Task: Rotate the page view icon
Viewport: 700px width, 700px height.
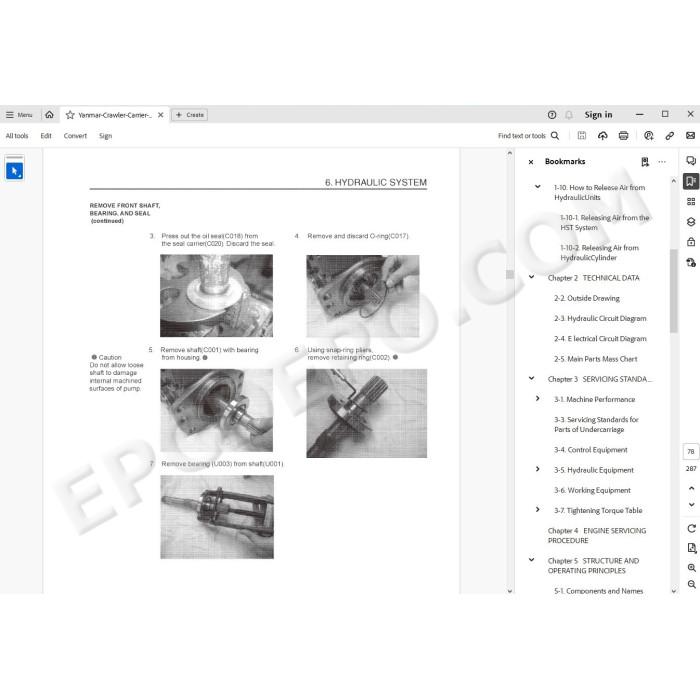Action: point(692,529)
